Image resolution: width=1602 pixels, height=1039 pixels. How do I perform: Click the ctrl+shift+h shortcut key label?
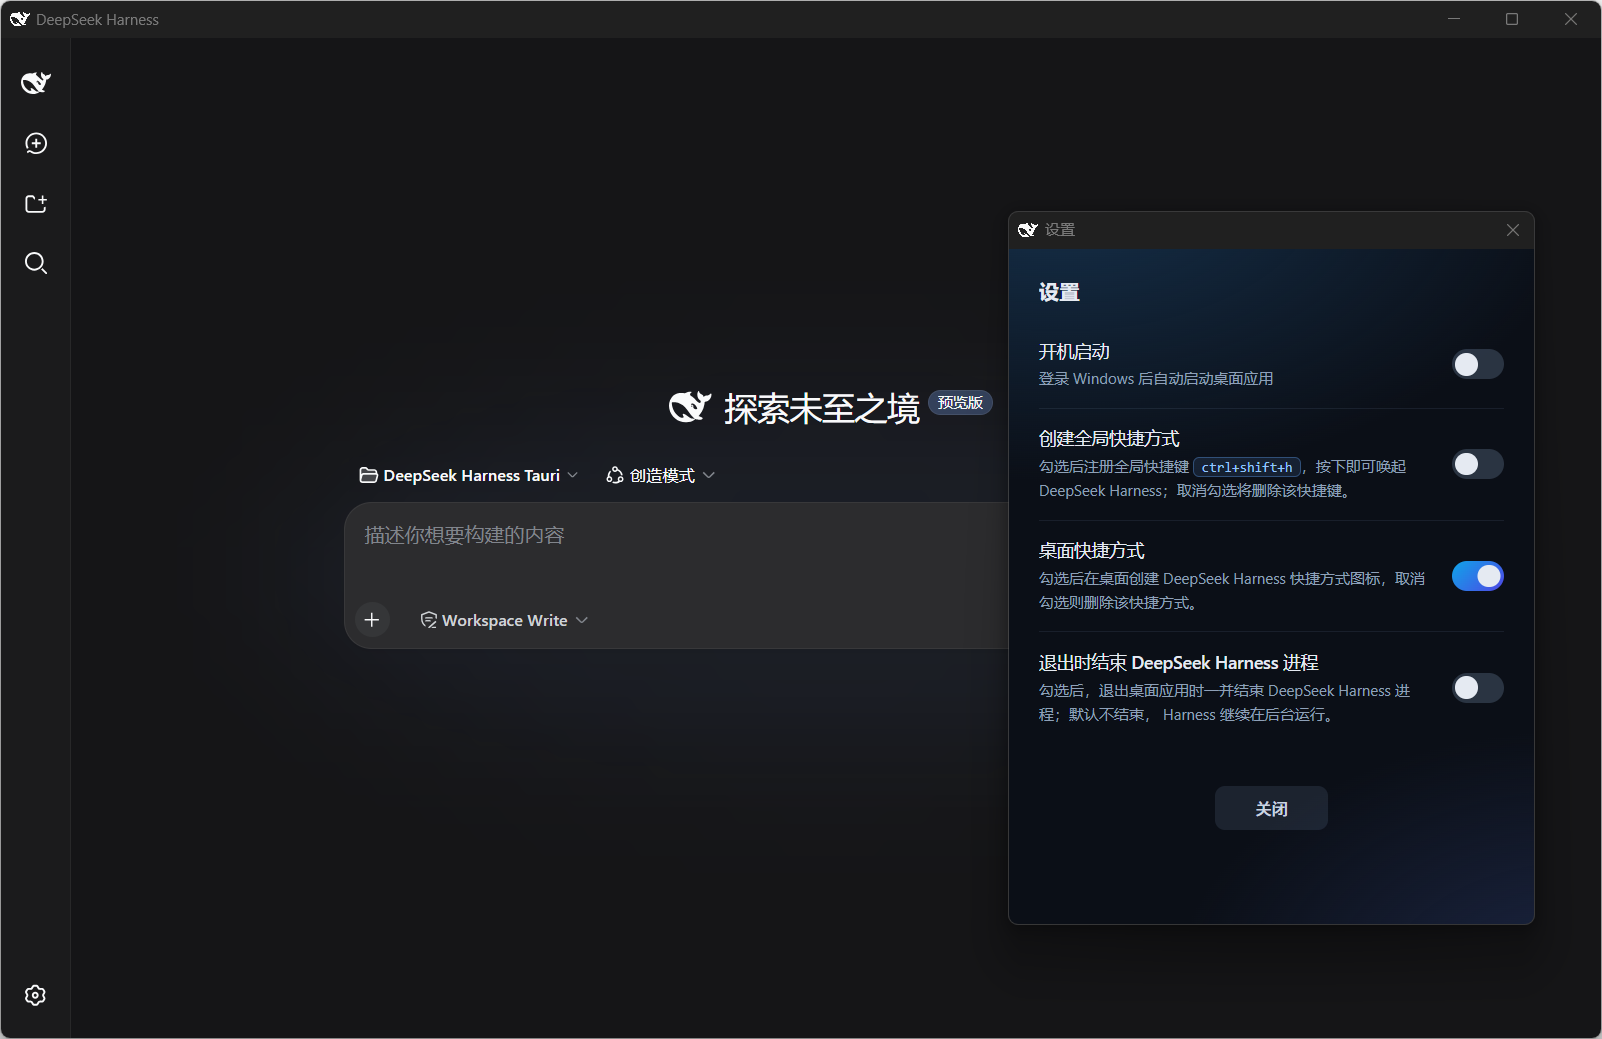1247,467
